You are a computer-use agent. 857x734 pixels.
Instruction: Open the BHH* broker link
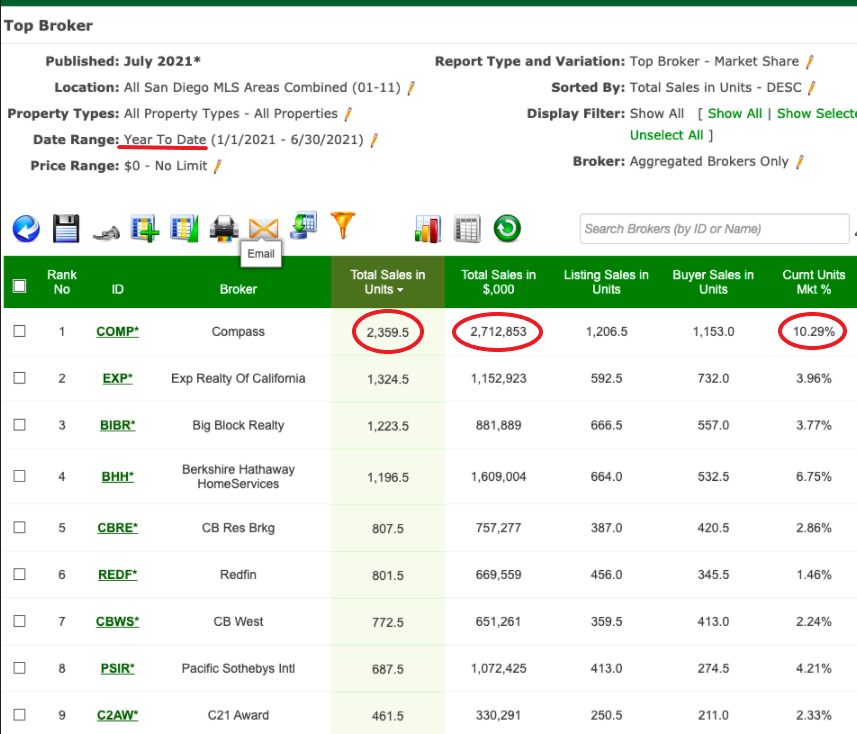coord(118,477)
